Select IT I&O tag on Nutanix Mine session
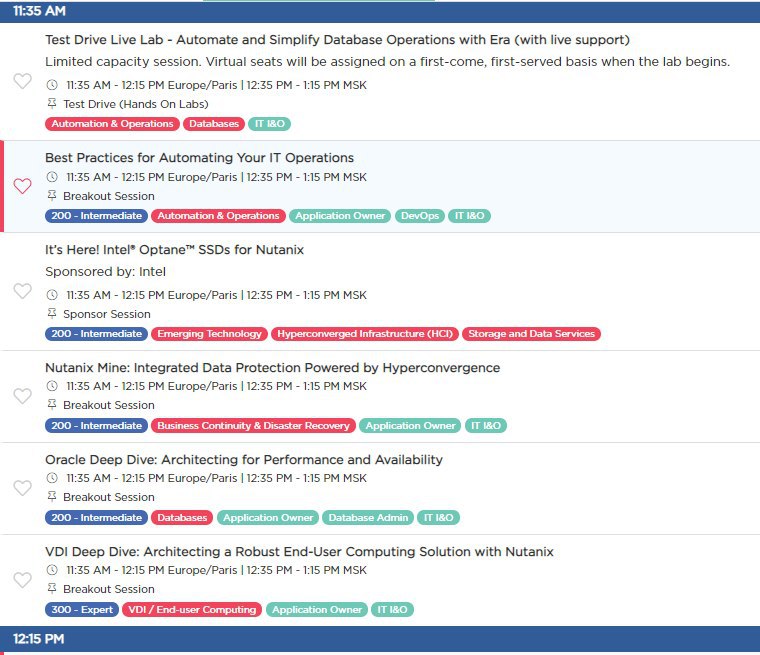 point(486,426)
